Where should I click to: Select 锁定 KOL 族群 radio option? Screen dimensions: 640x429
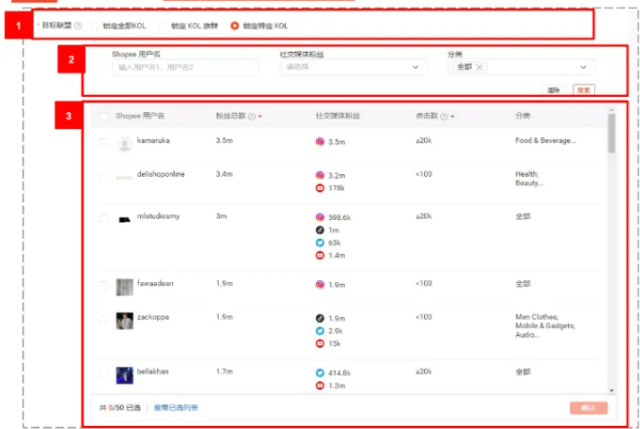click(163, 26)
